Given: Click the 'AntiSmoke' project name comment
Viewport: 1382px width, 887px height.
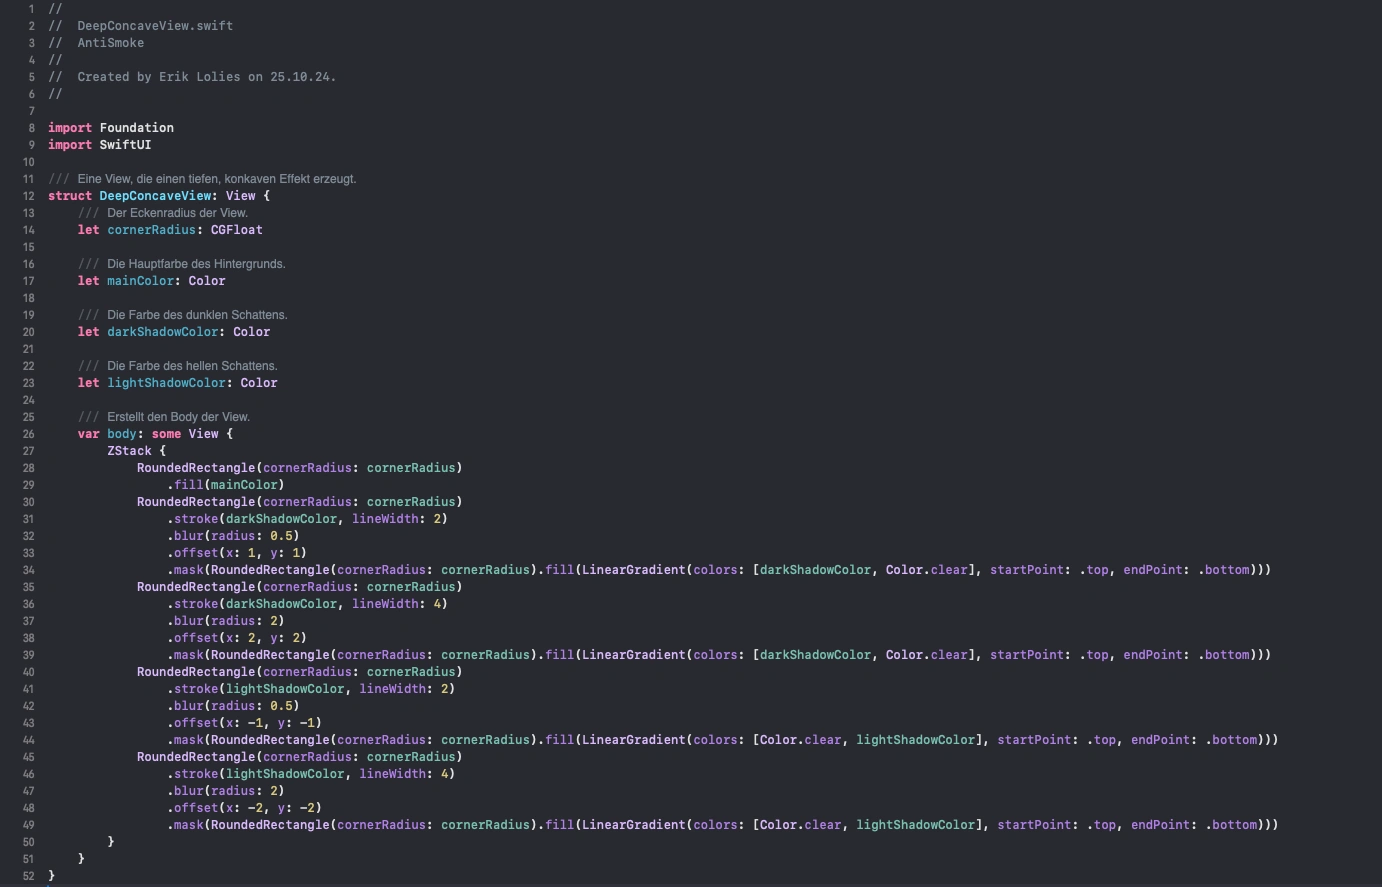Looking at the screenshot, I should point(110,43).
